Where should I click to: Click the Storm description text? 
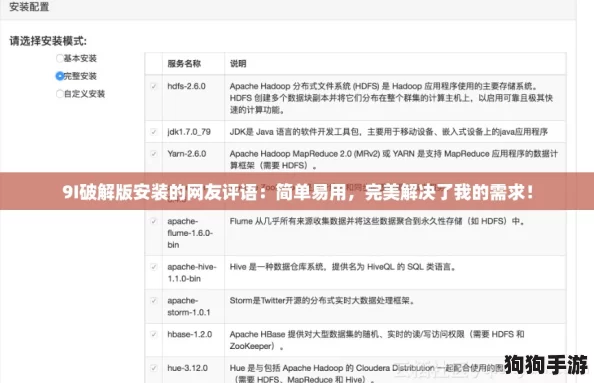(x=322, y=301)
